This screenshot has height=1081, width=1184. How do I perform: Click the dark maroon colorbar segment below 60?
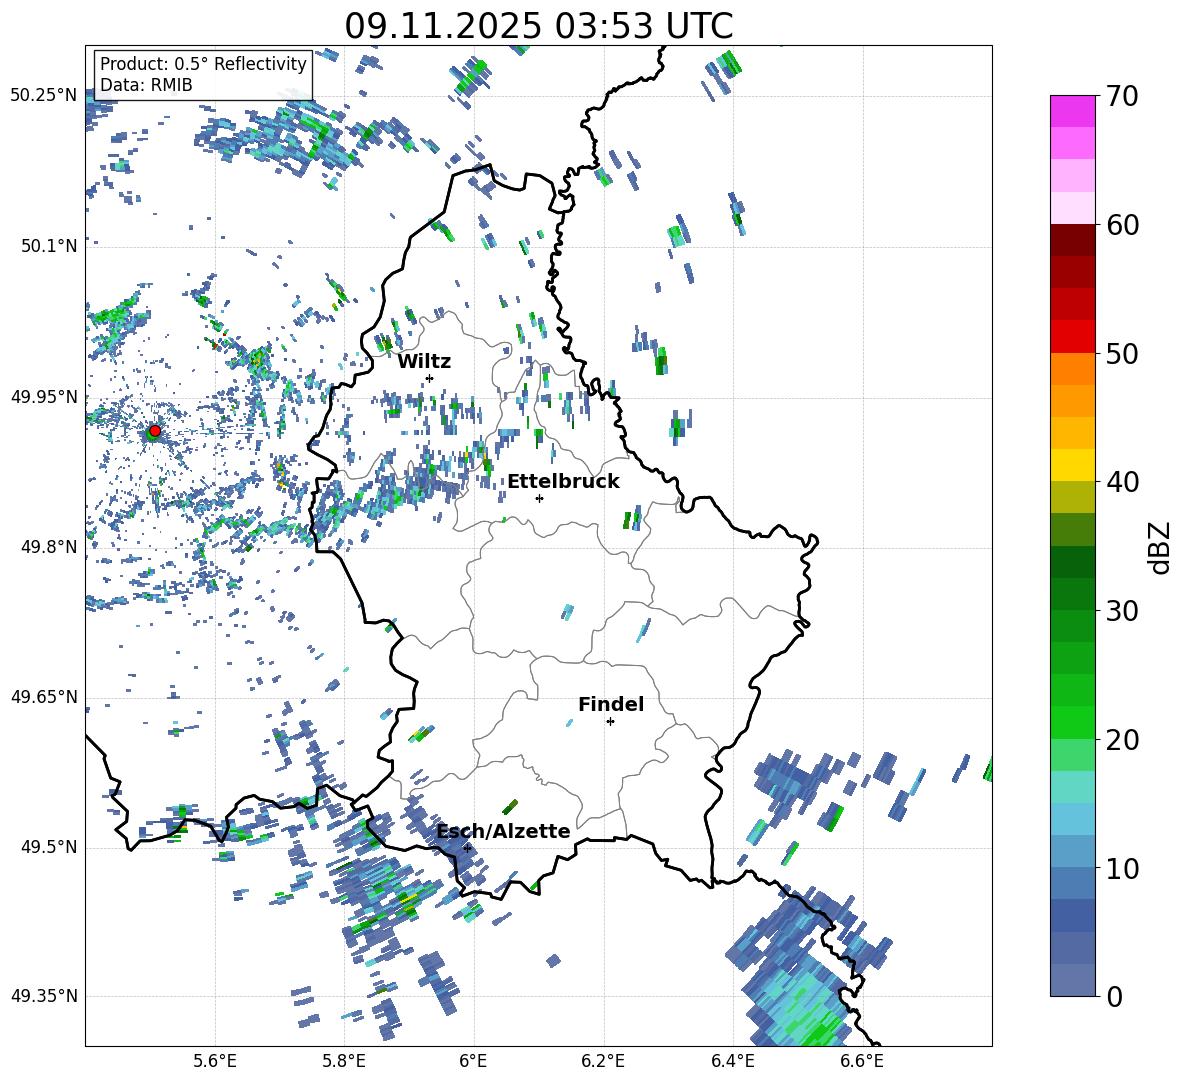[x=1072, y=240]
